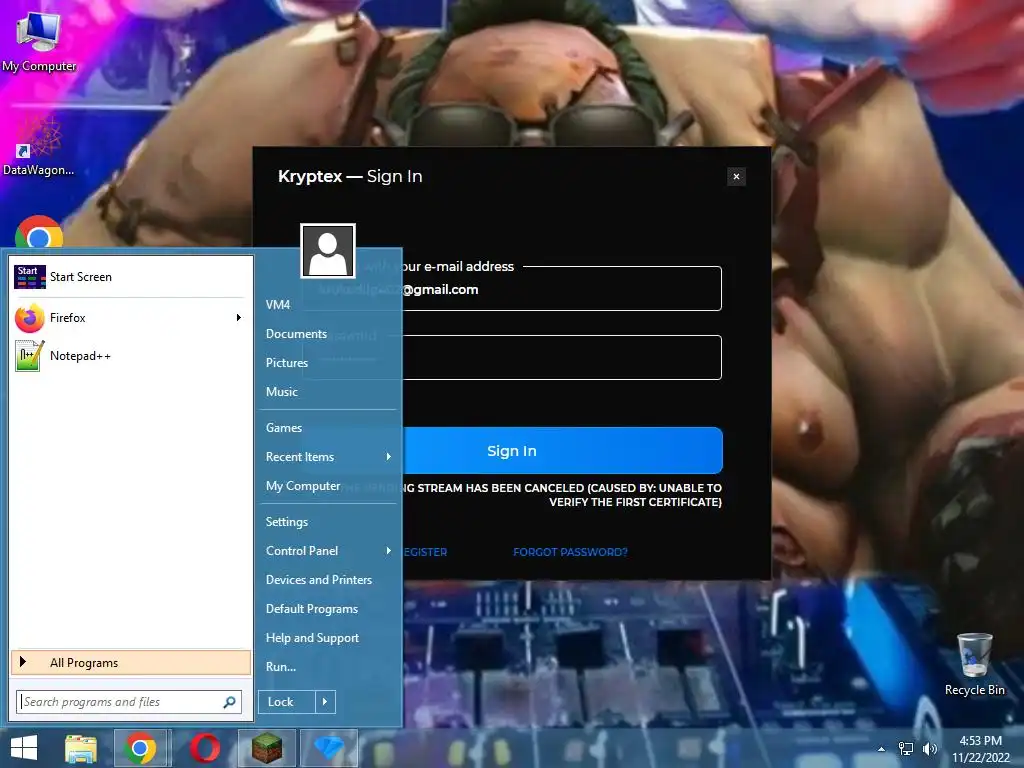This screenshot has height=768, width=1024.
Task: Open Default Programs
Action: point(329,609)
